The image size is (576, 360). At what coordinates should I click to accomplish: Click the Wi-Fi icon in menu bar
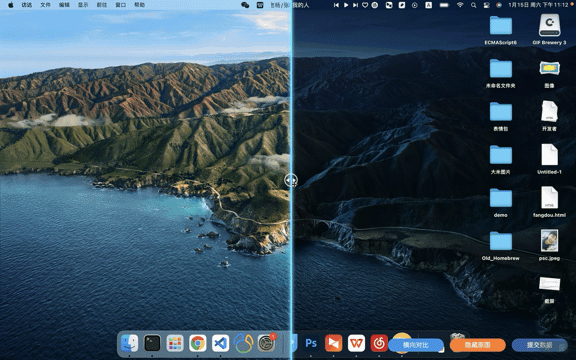coord(460,5)
